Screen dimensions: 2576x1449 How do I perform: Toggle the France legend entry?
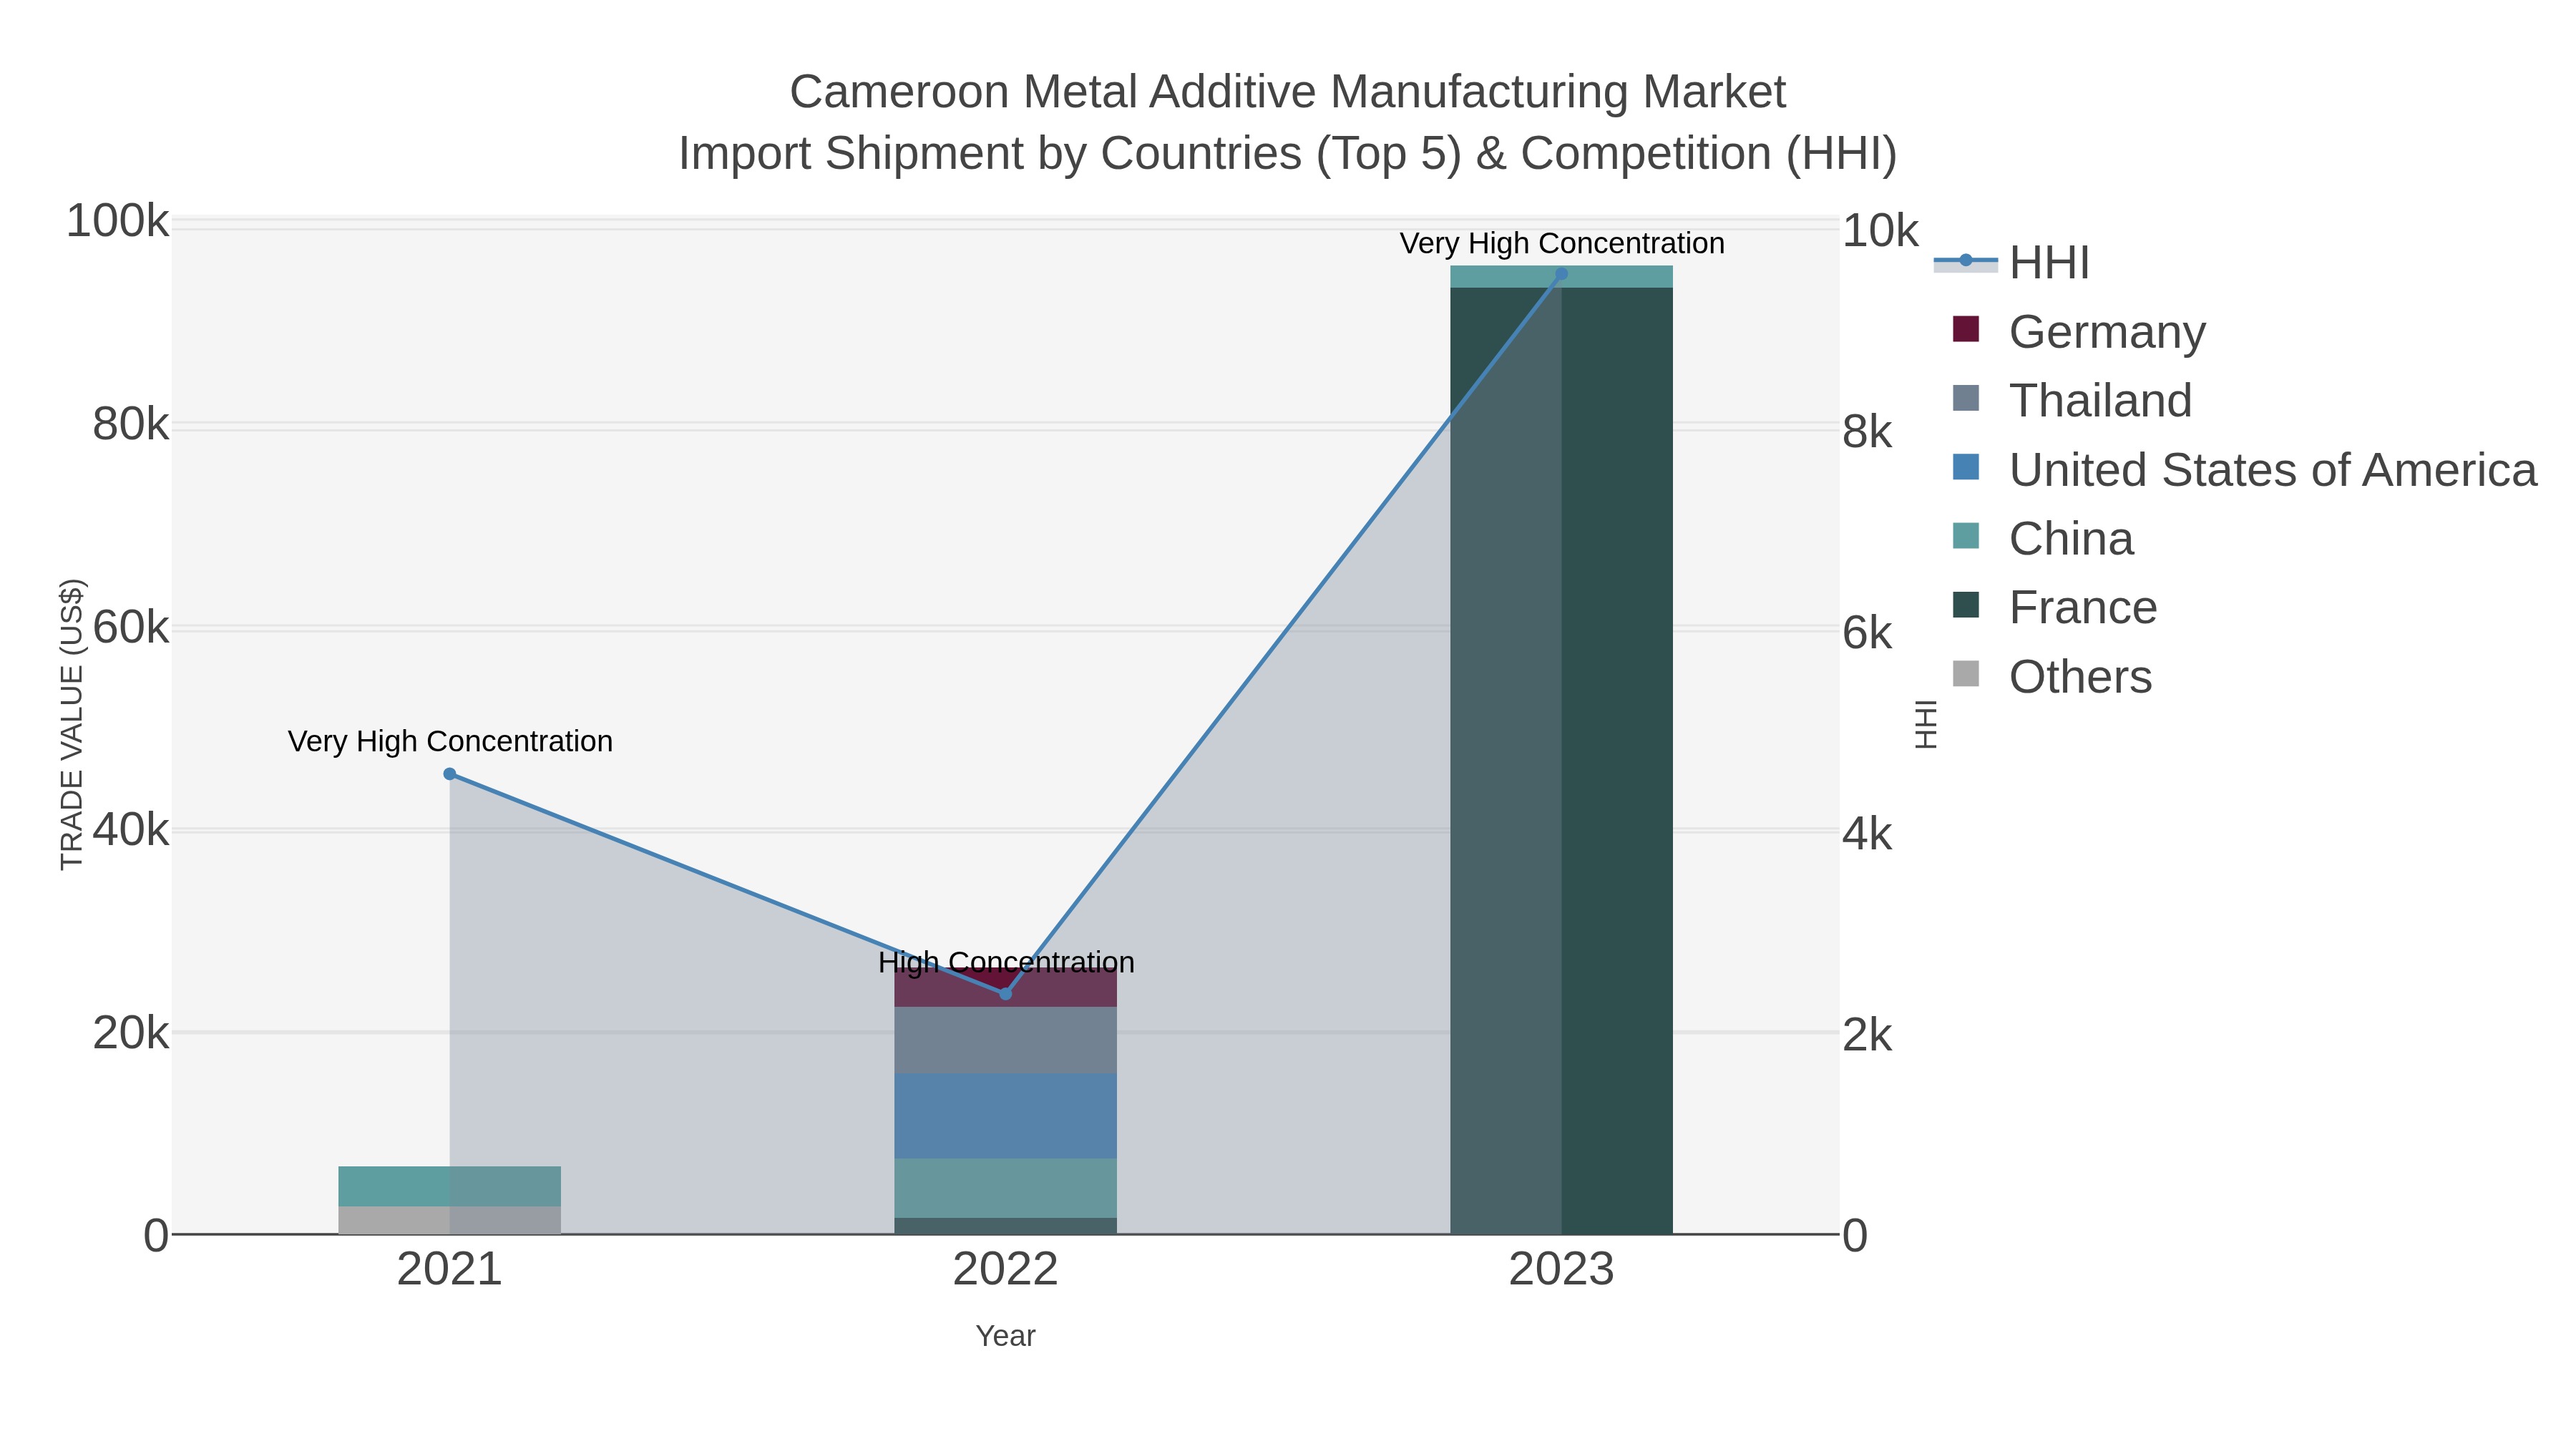pos(2055,607)
